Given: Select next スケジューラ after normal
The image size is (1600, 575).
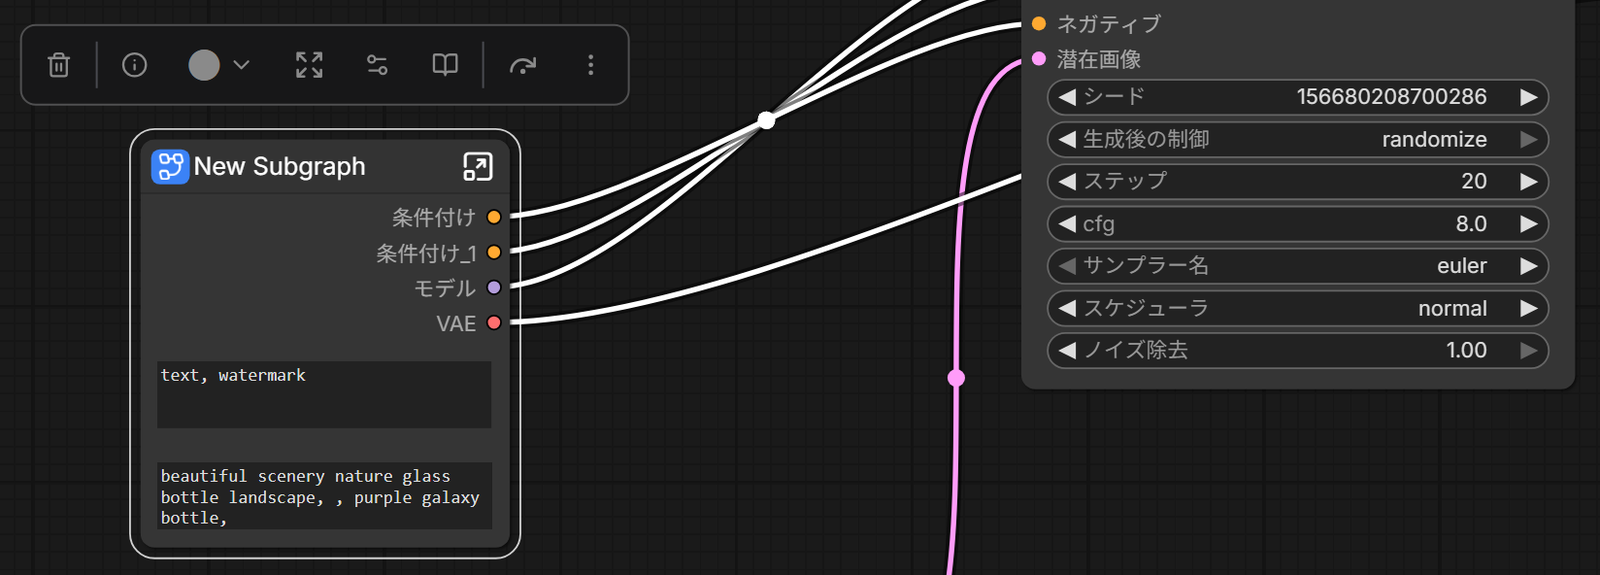Looking at the screenshot, I should pos(1528,308).
